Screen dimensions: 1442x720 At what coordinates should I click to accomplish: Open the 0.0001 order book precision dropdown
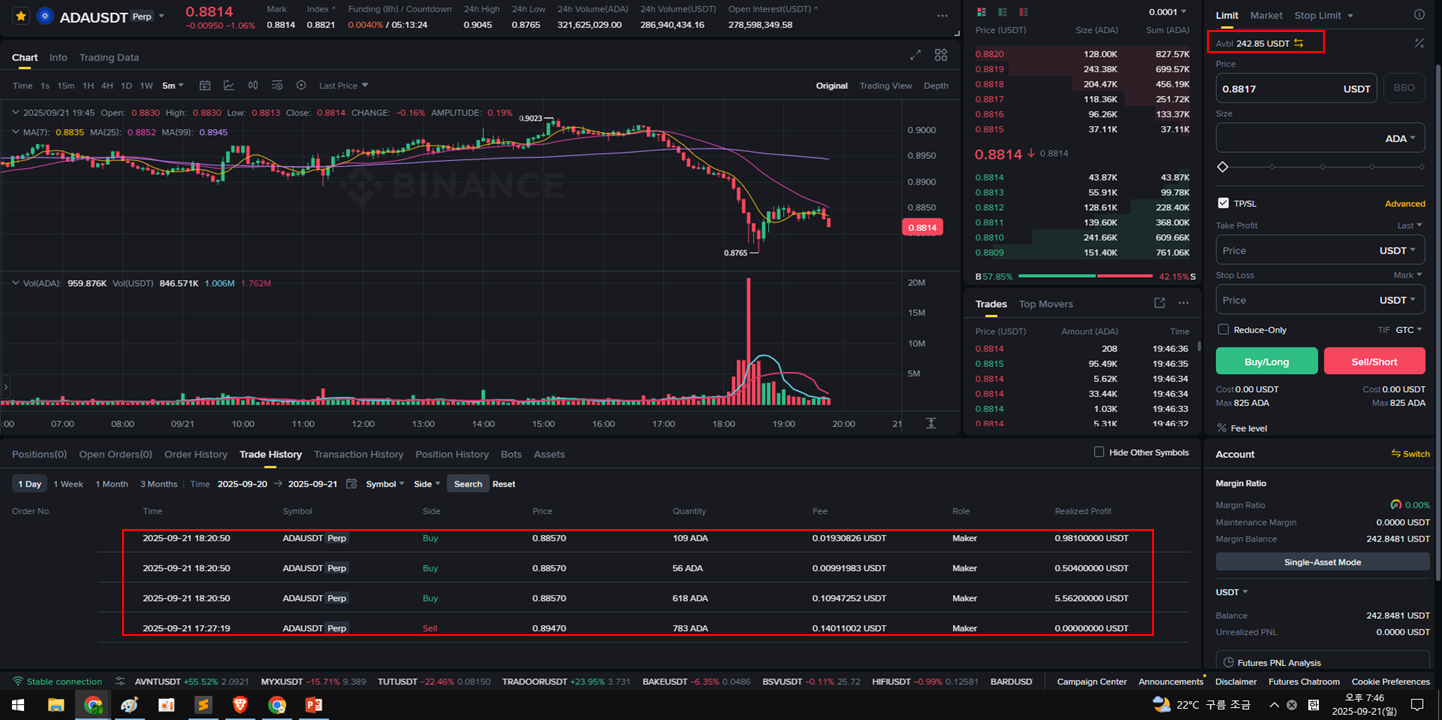(x=1168, y=12)
